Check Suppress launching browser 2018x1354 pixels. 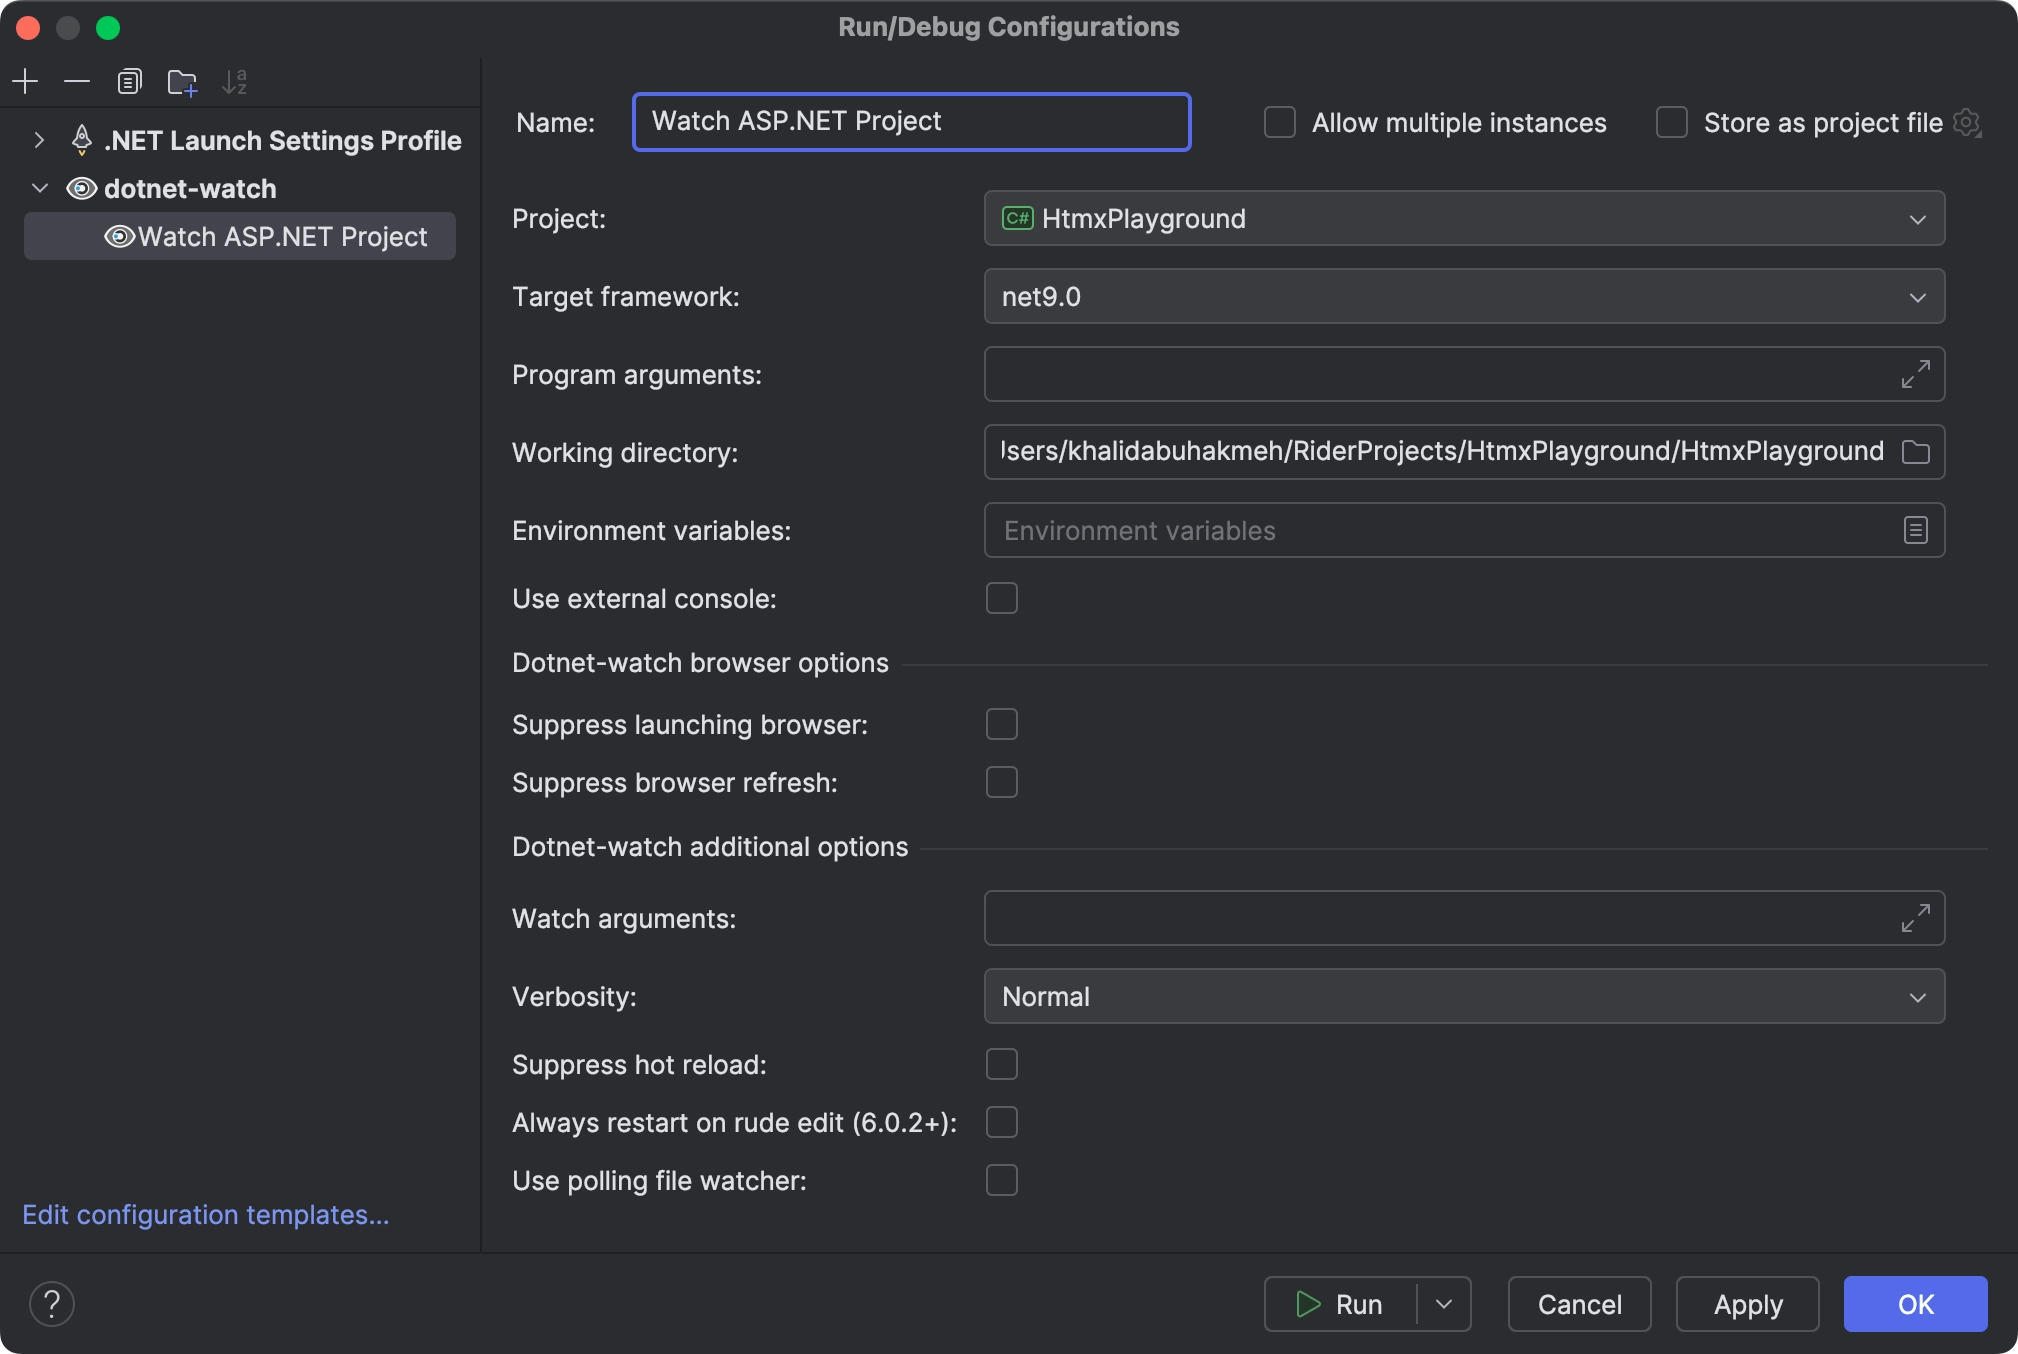point(1002,724)
